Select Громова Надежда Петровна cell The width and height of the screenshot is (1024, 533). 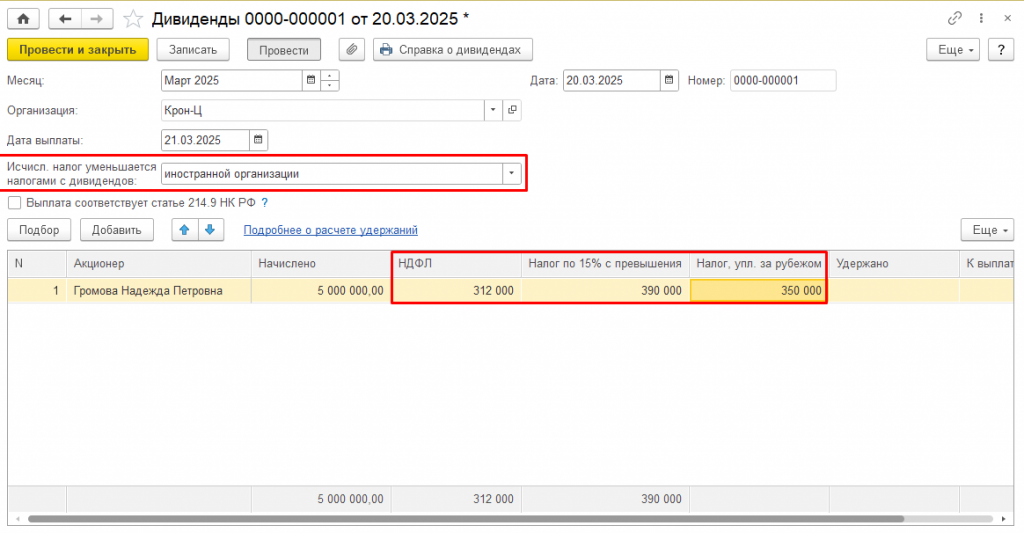[x=159, y=291]
